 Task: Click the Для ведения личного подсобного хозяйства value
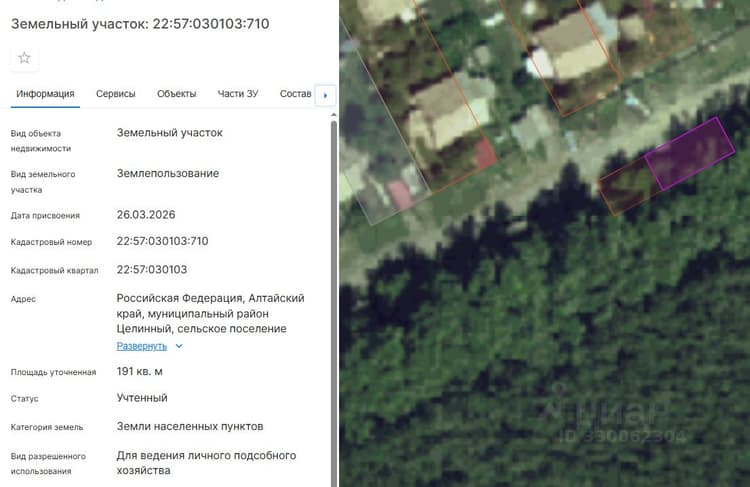tap(206, 463)
